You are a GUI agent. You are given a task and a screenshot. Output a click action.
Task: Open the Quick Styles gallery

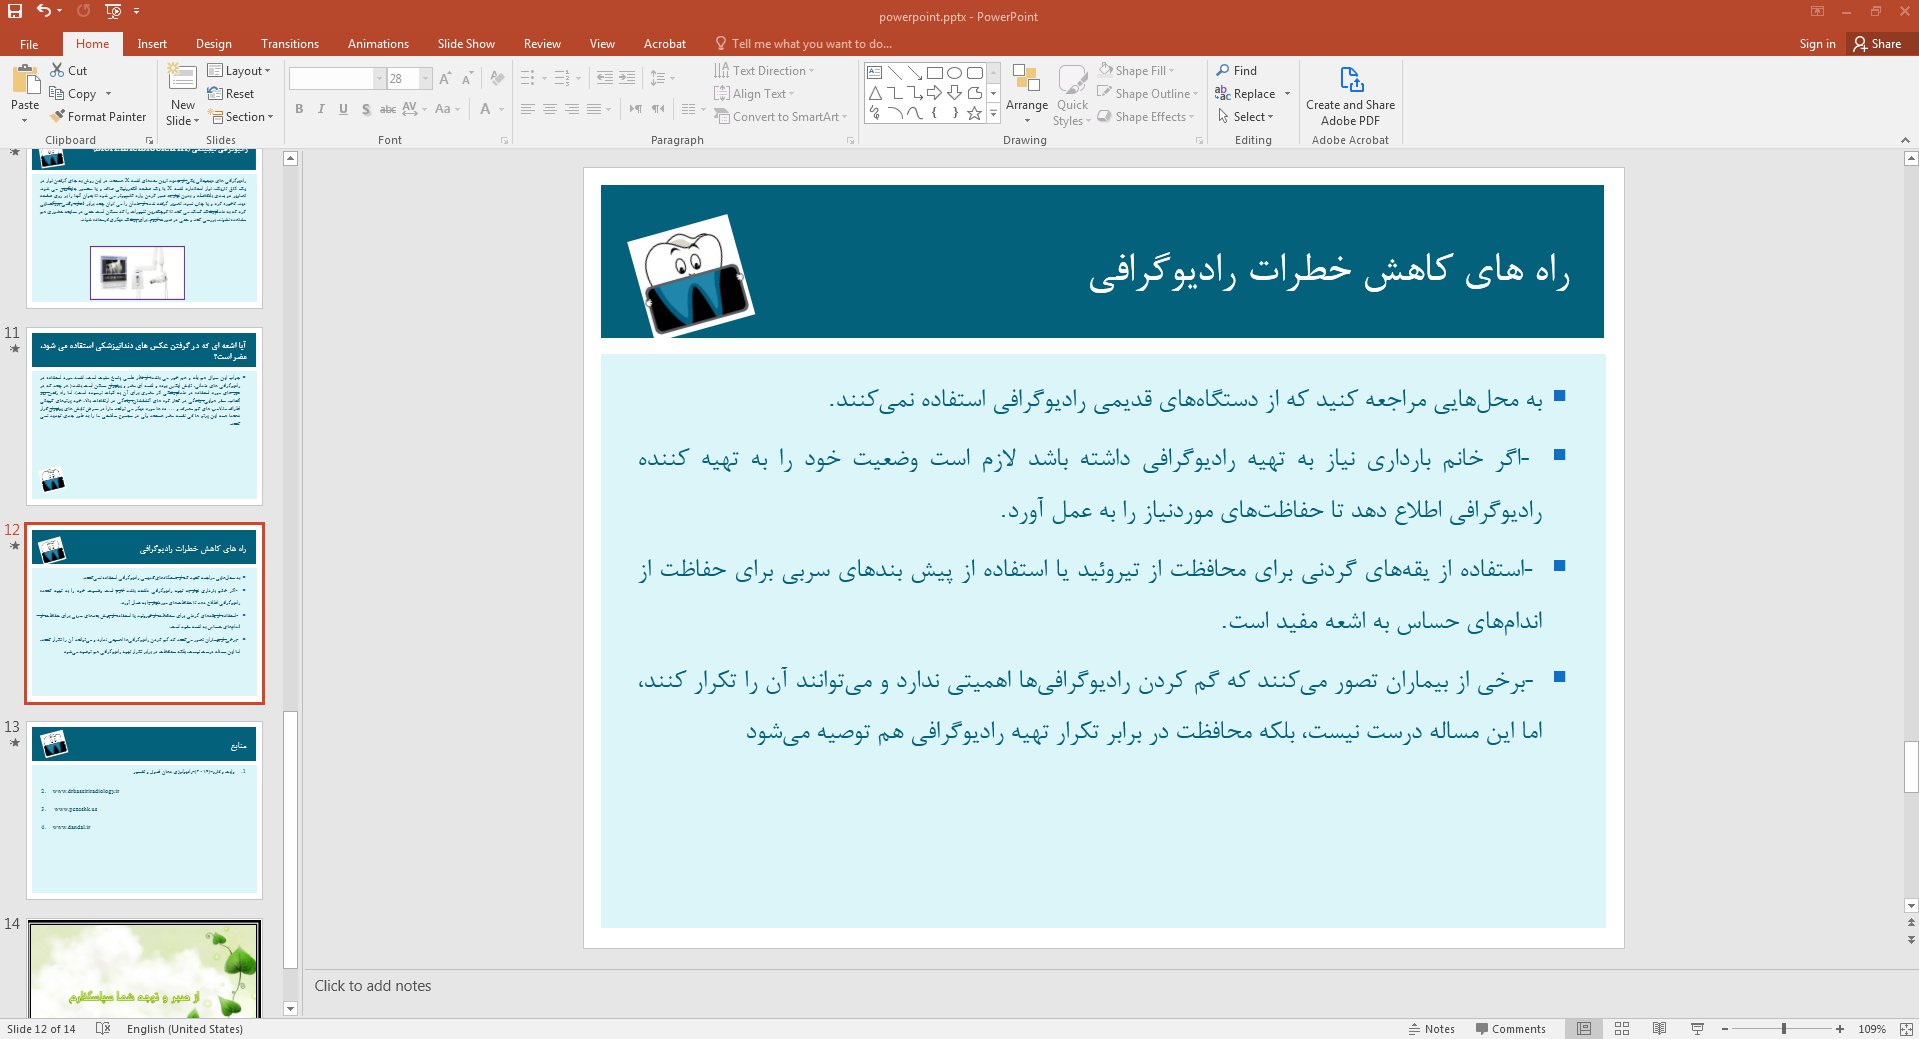[x=1072, y=96]
